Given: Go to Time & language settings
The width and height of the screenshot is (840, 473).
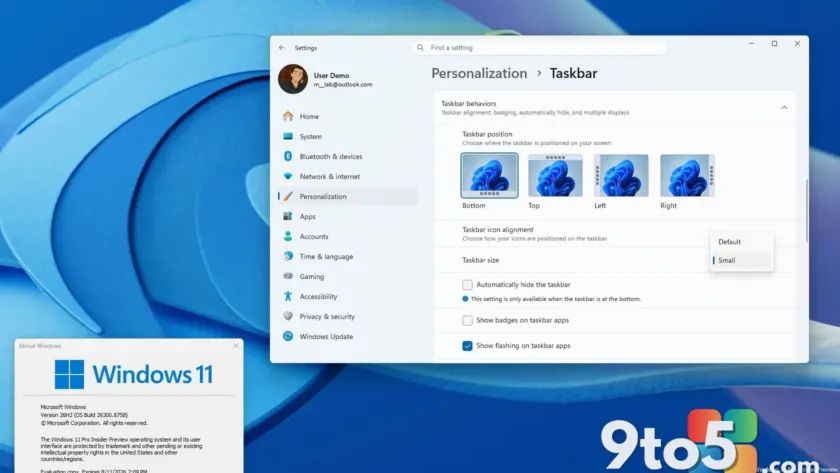Looking at the screenshot, I should [348, 256].
